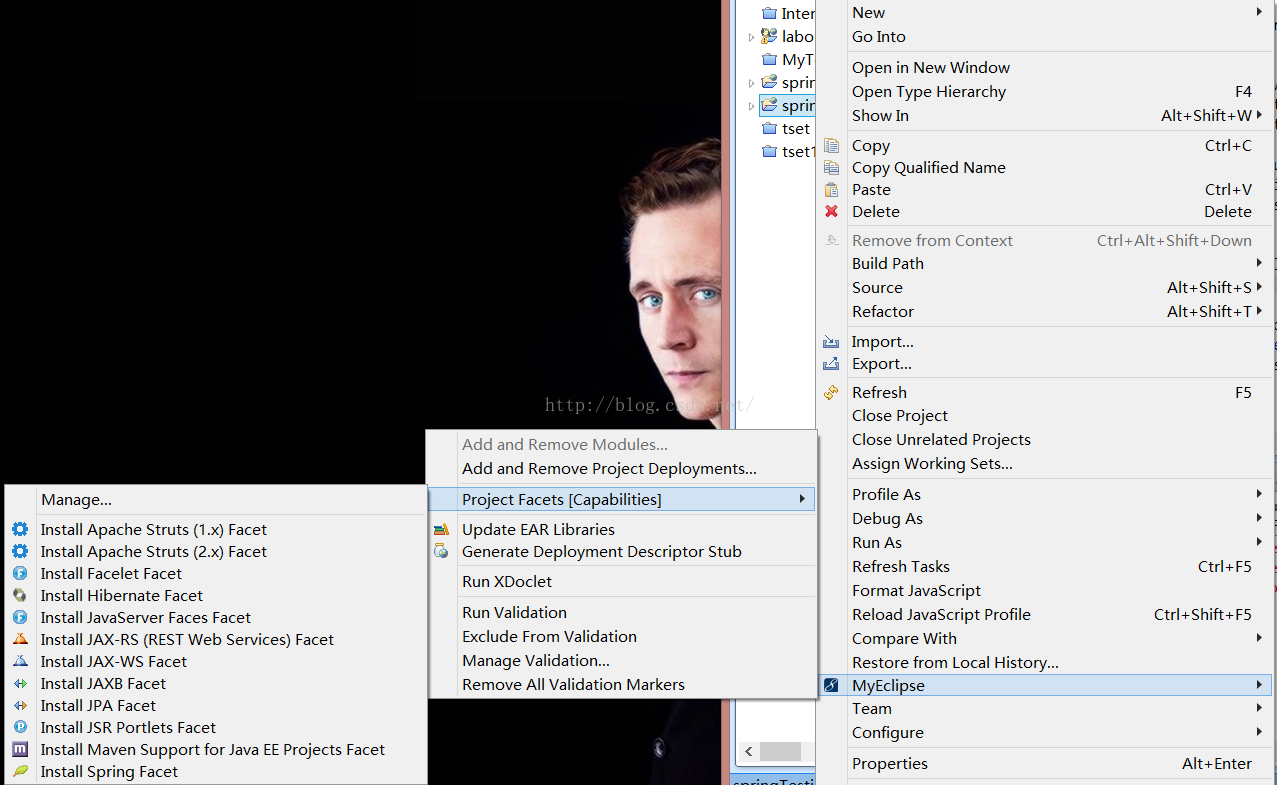Click the Export icon
The height and width of the screenshot is (789, 1280).
831,364
